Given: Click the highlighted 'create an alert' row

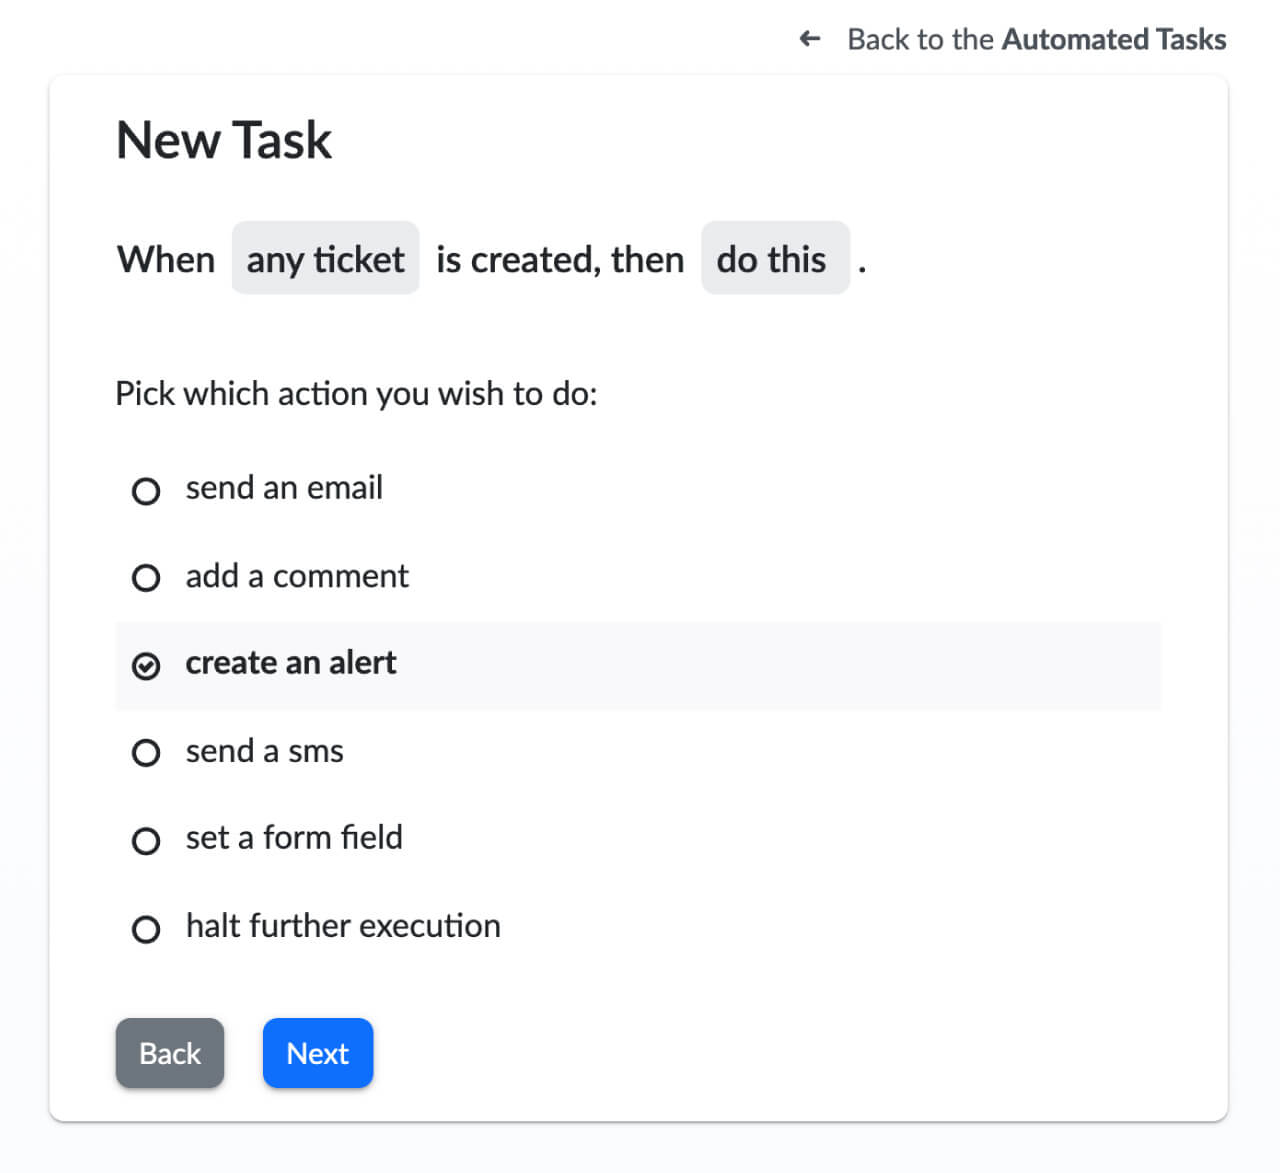Looking at the screenshot, I should [638, 666].
